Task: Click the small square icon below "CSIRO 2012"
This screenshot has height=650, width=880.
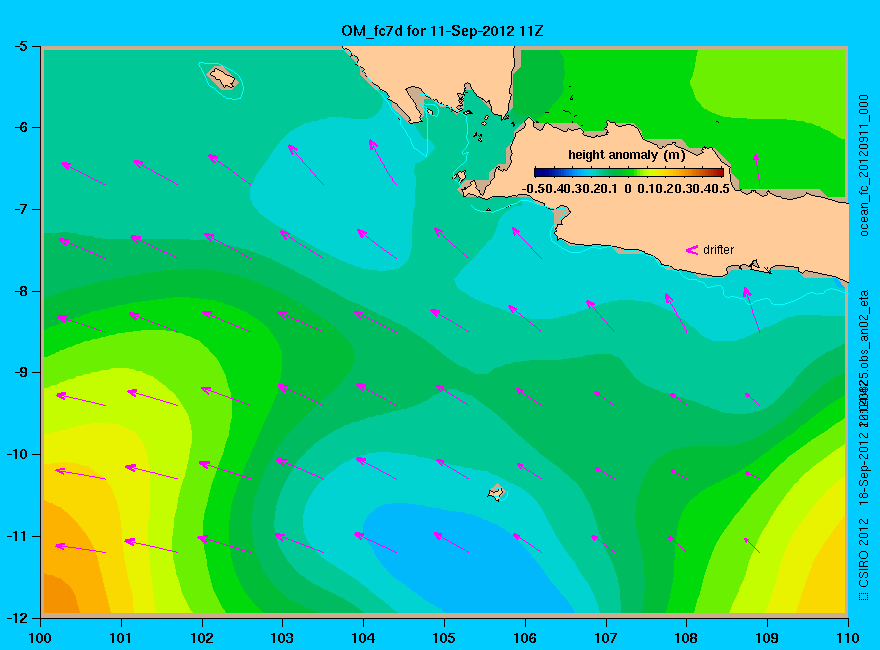Action: (864, 596)
